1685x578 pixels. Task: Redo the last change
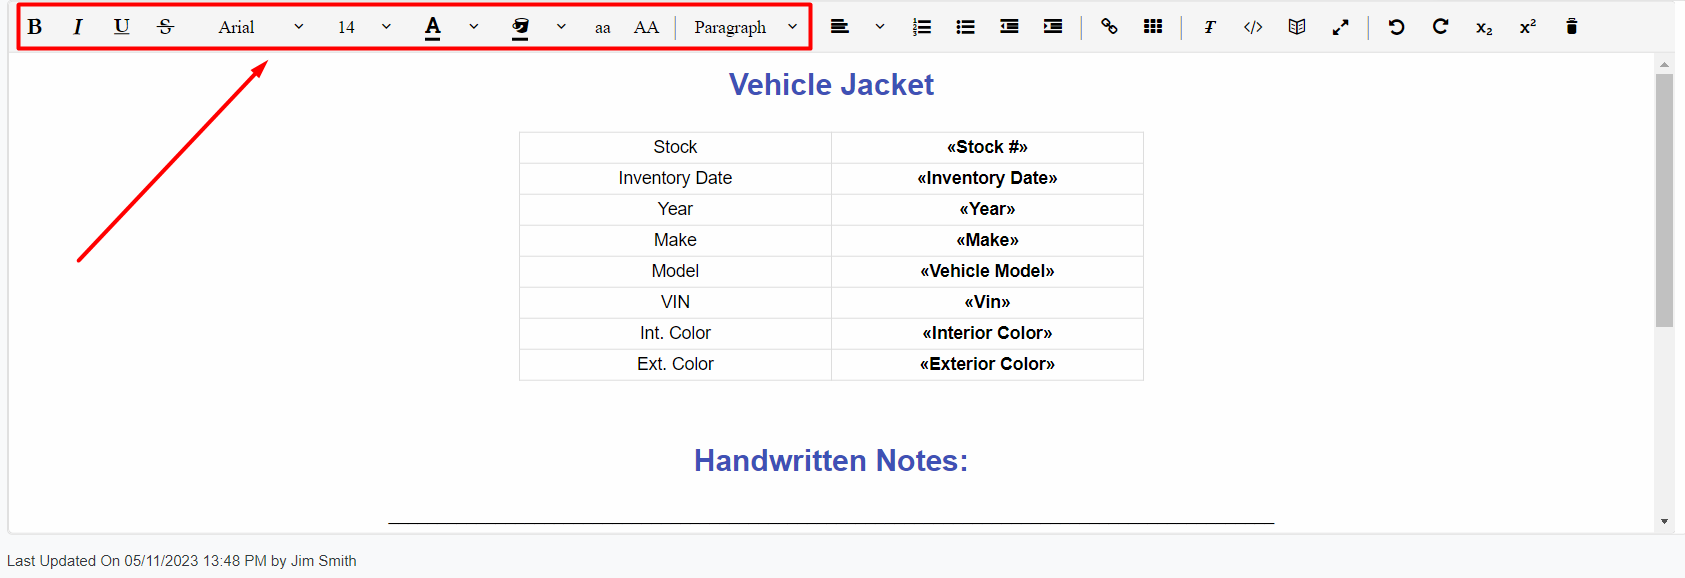[1441, 27]
